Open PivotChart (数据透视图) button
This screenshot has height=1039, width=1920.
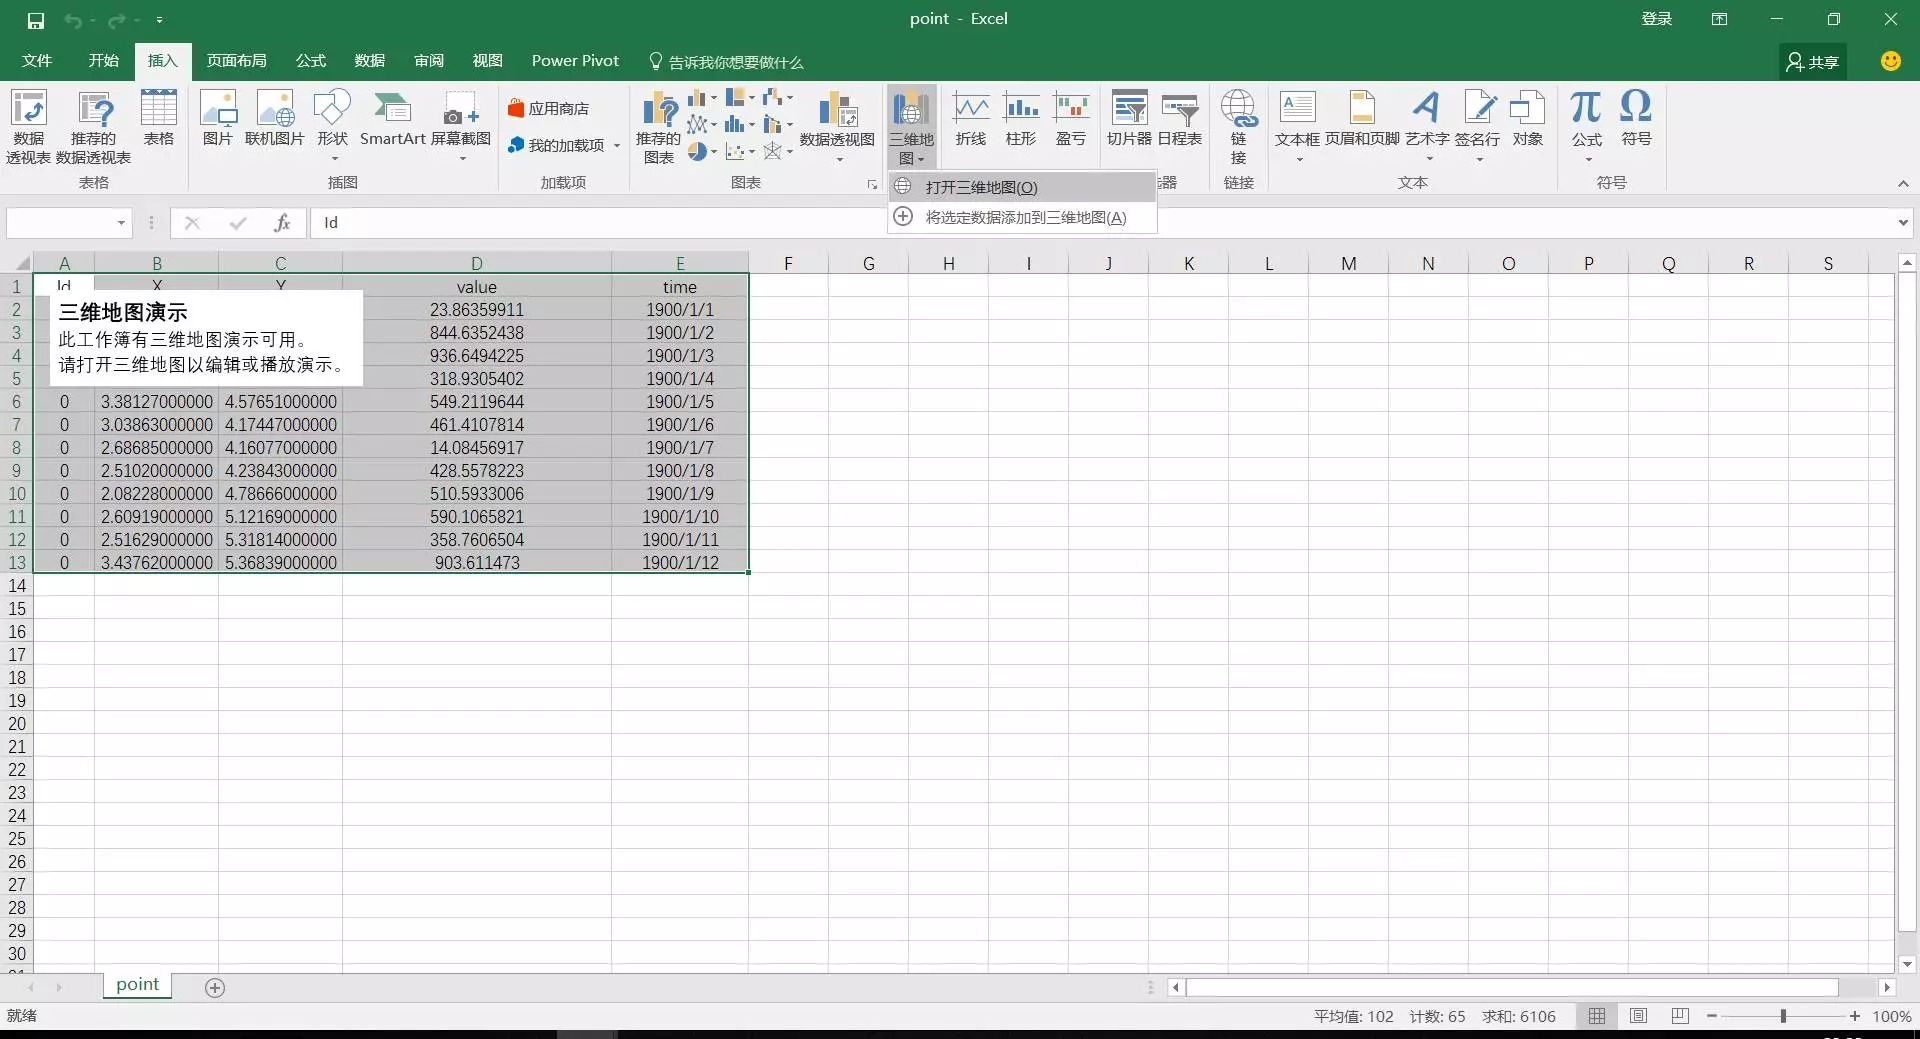(838, 125)
